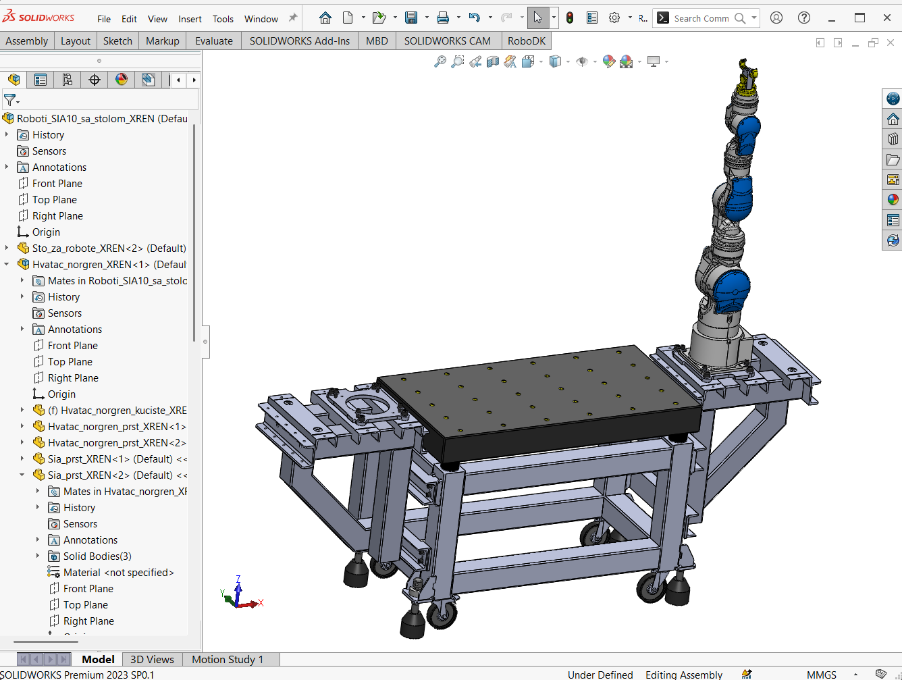Open the Edit menu
The width and height of the screenshot is (902, 680).
(129, 19)
